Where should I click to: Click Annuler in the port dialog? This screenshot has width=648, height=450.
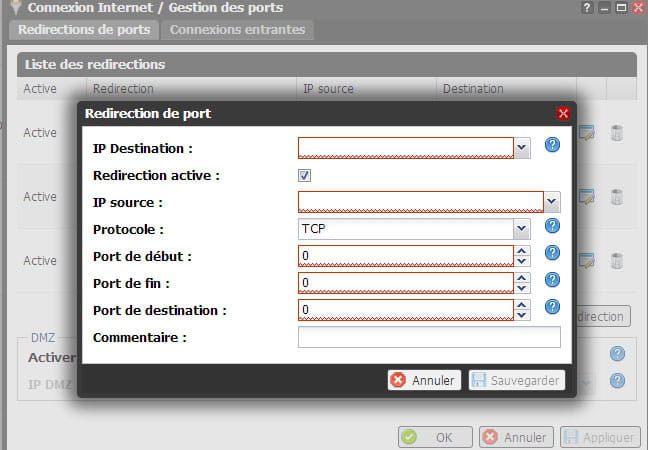(x=424, y=380)
